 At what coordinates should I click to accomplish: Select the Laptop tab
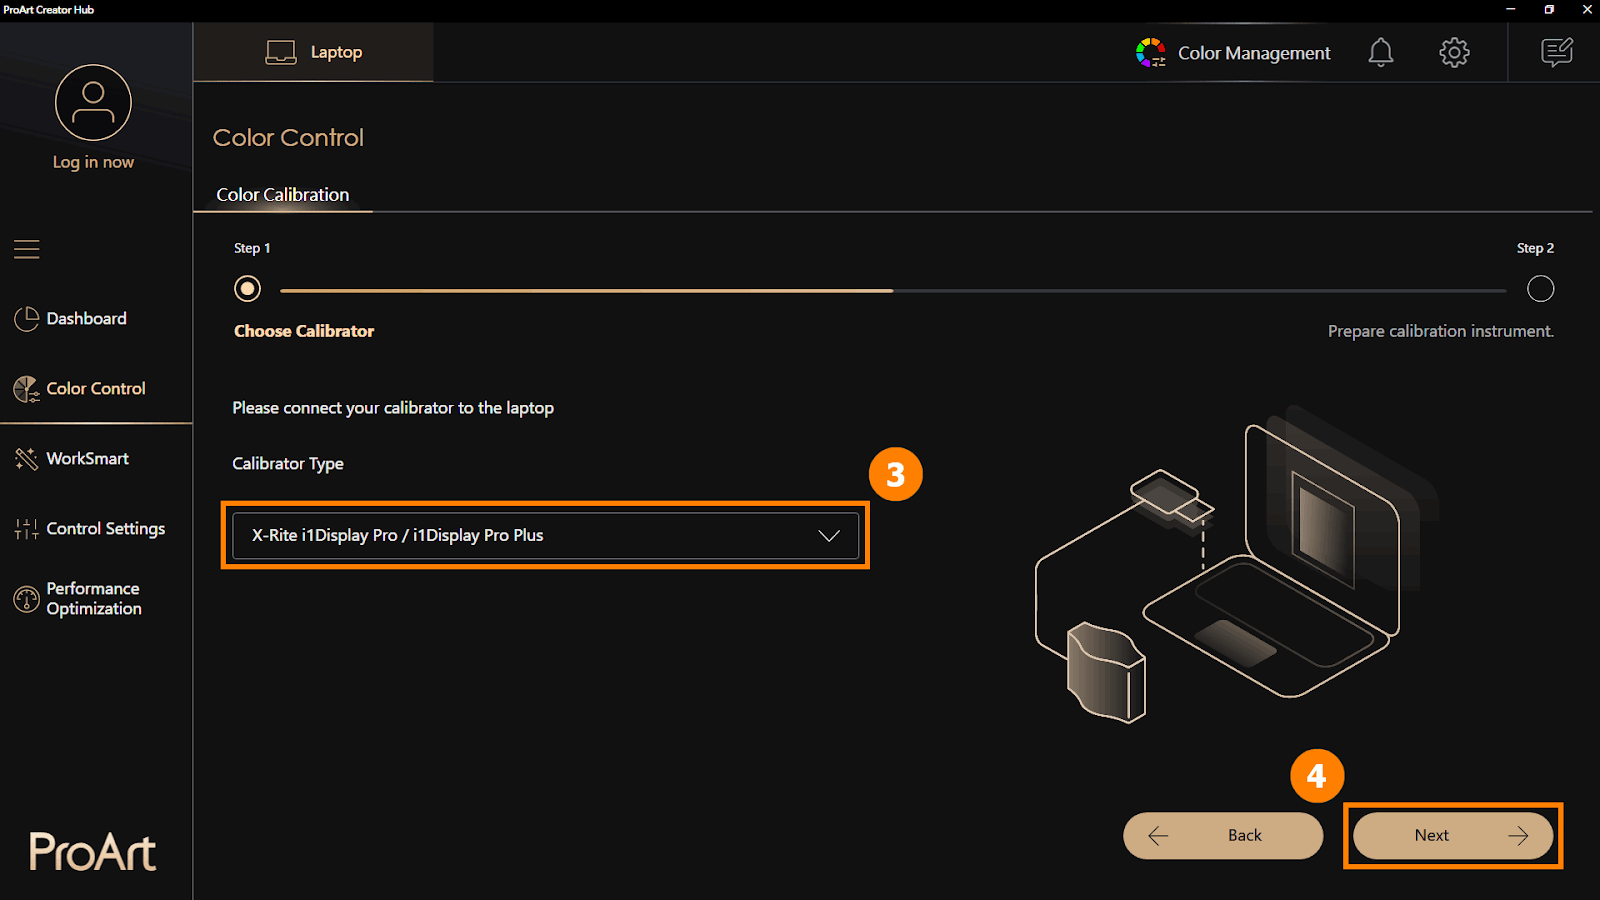click(313, 52)
